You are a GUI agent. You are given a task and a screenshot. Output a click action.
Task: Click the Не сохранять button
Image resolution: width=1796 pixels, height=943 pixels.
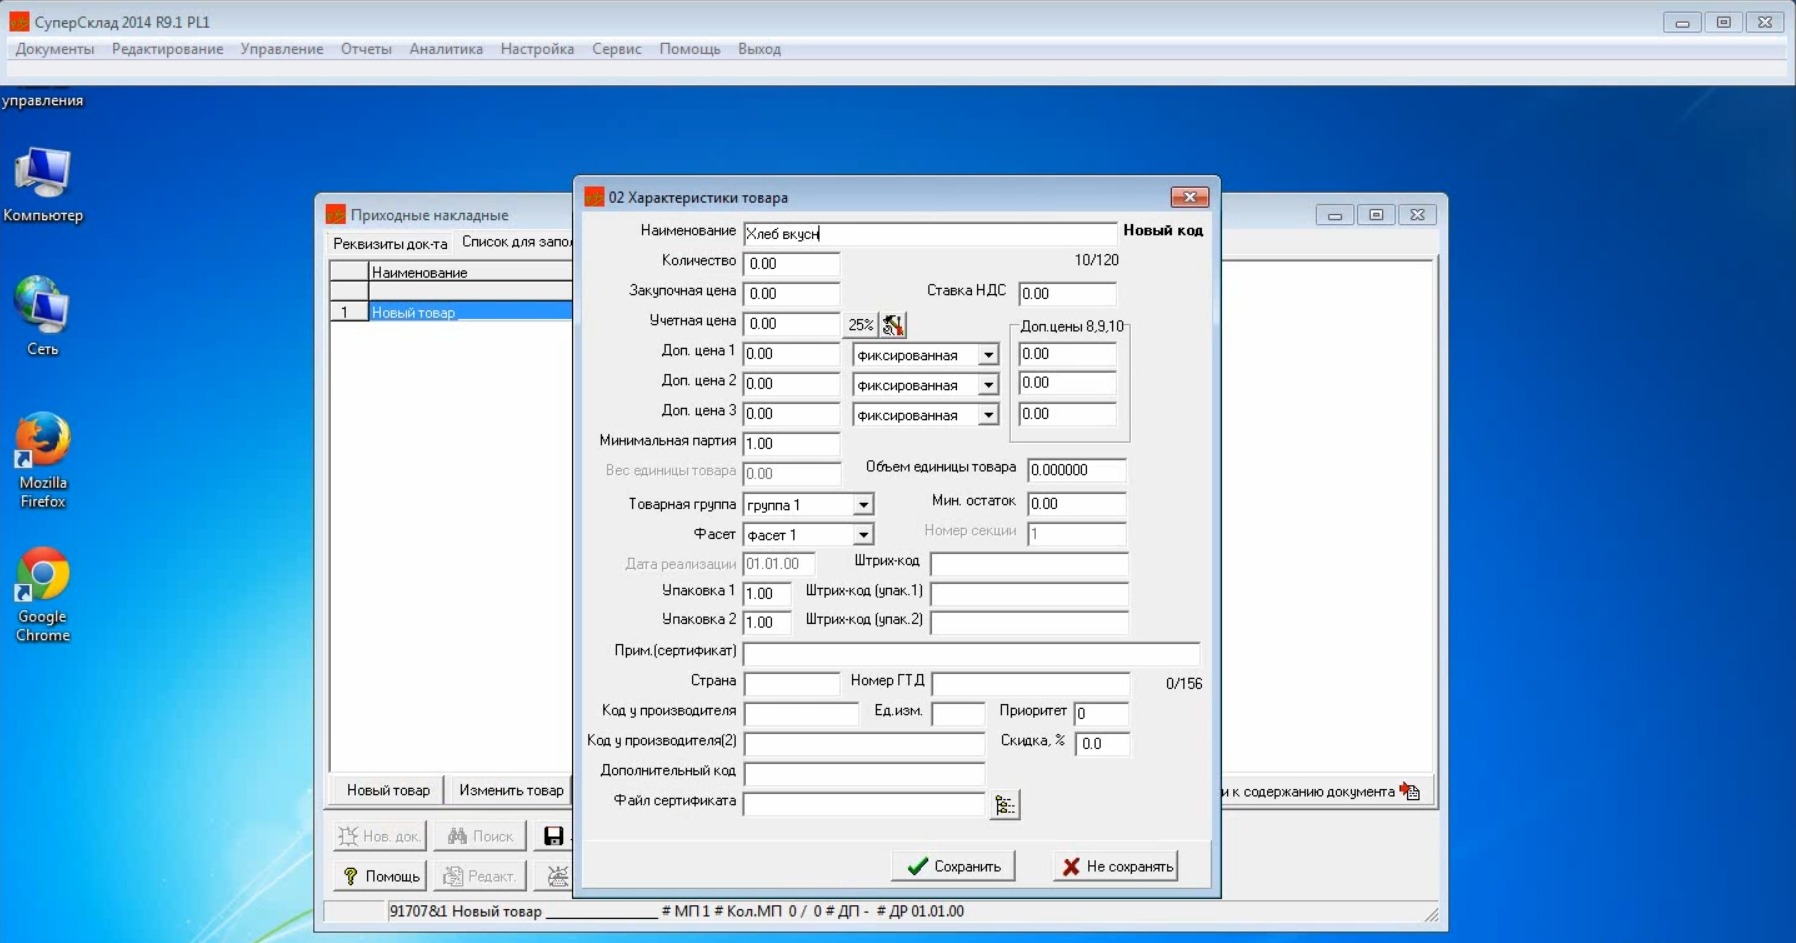point(1116,866)
